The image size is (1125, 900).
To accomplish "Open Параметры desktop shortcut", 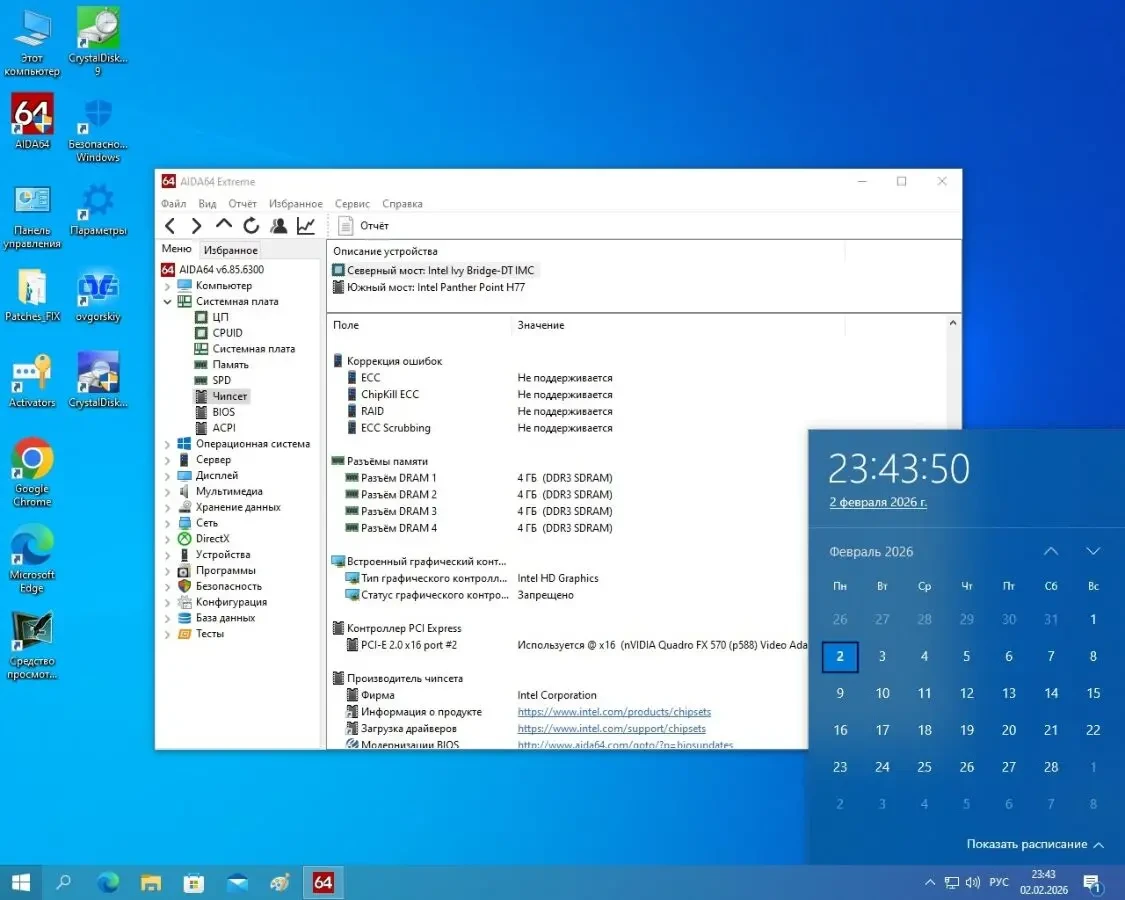I will pyautogui.click(x=98, y=209).
